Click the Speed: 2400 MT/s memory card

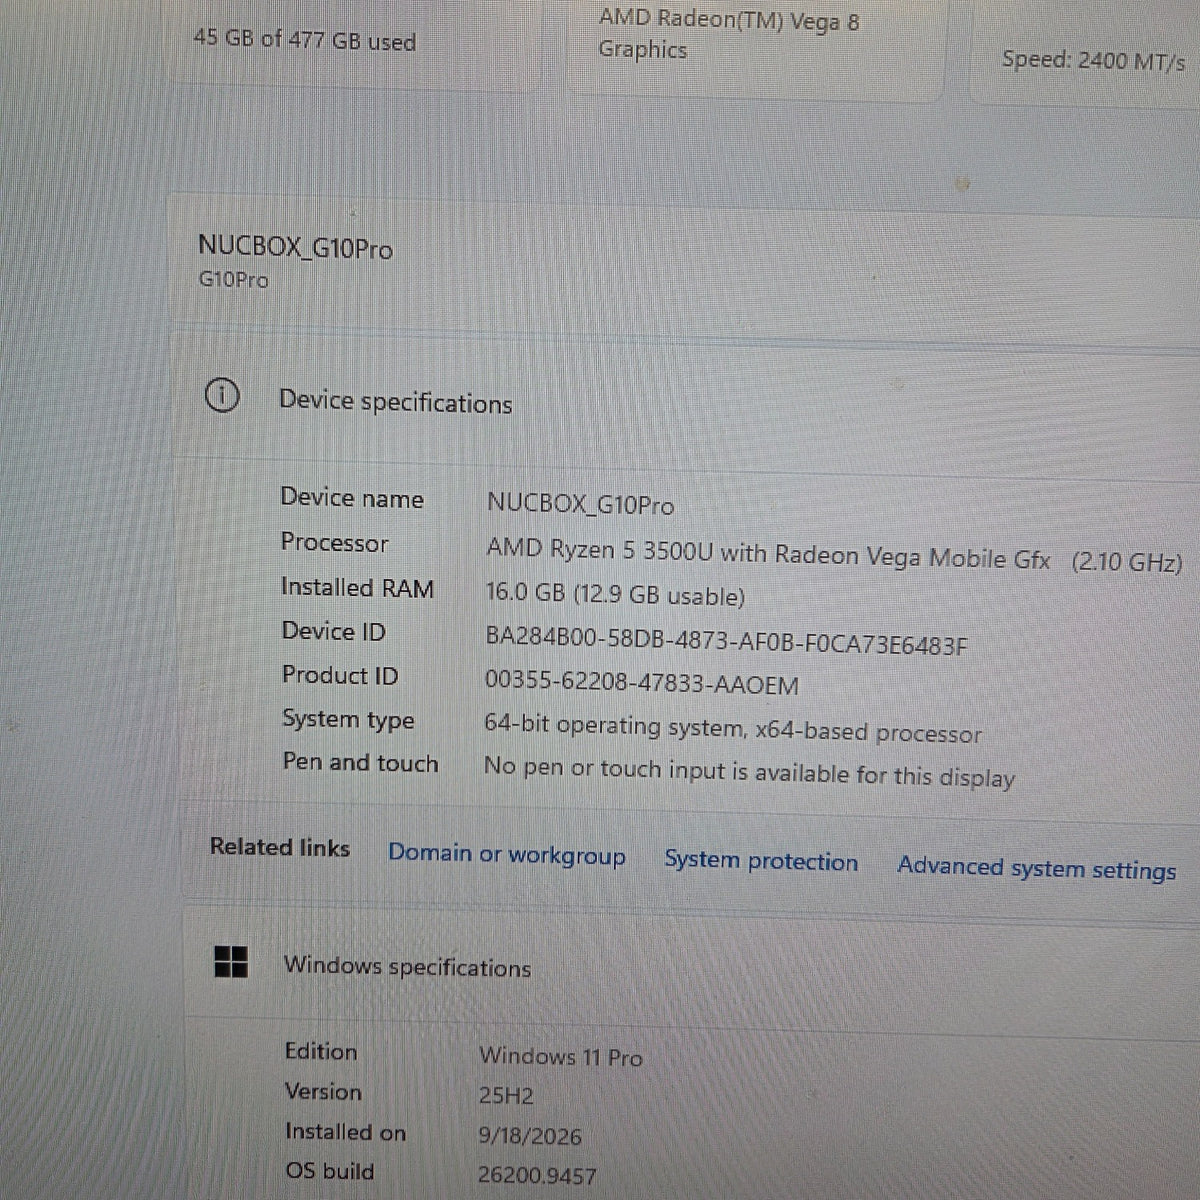click(x=1085, y=55)
